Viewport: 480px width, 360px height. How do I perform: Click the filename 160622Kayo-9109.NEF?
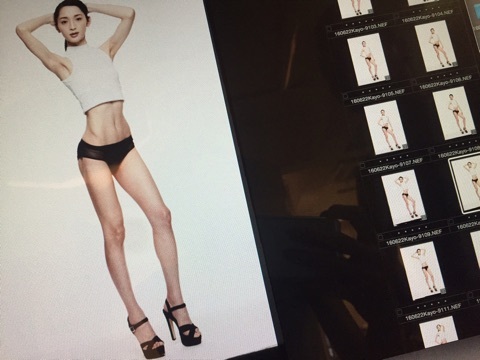point(414,237)
